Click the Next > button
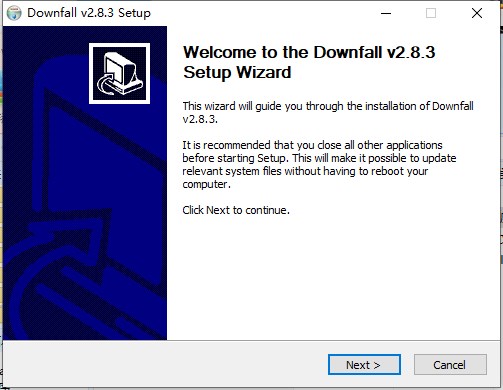This screenshot has width=503, height=390. coord(364,364)
